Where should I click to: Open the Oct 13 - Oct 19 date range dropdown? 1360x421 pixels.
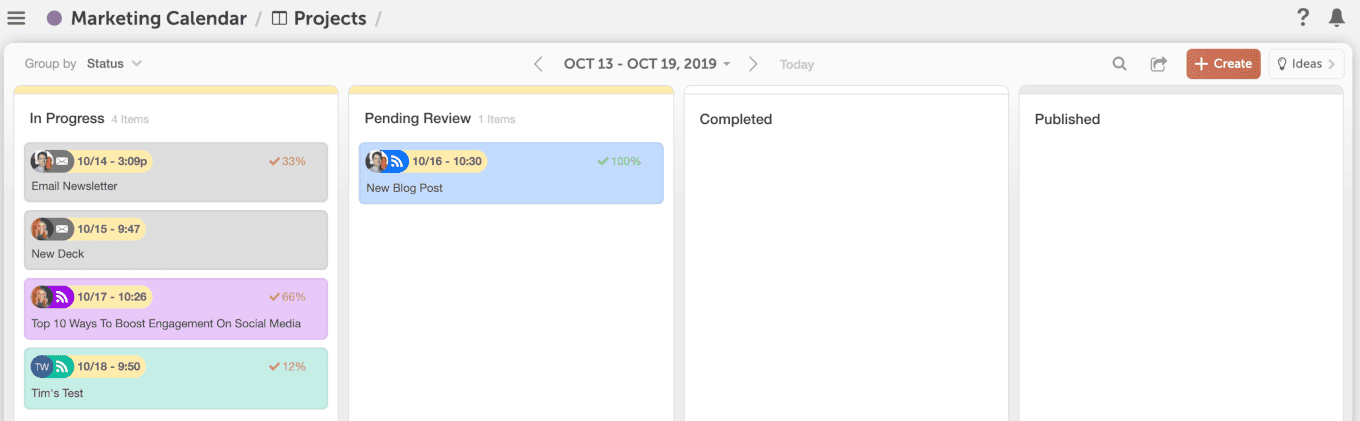pyautogui.click(x=647, y=64)
